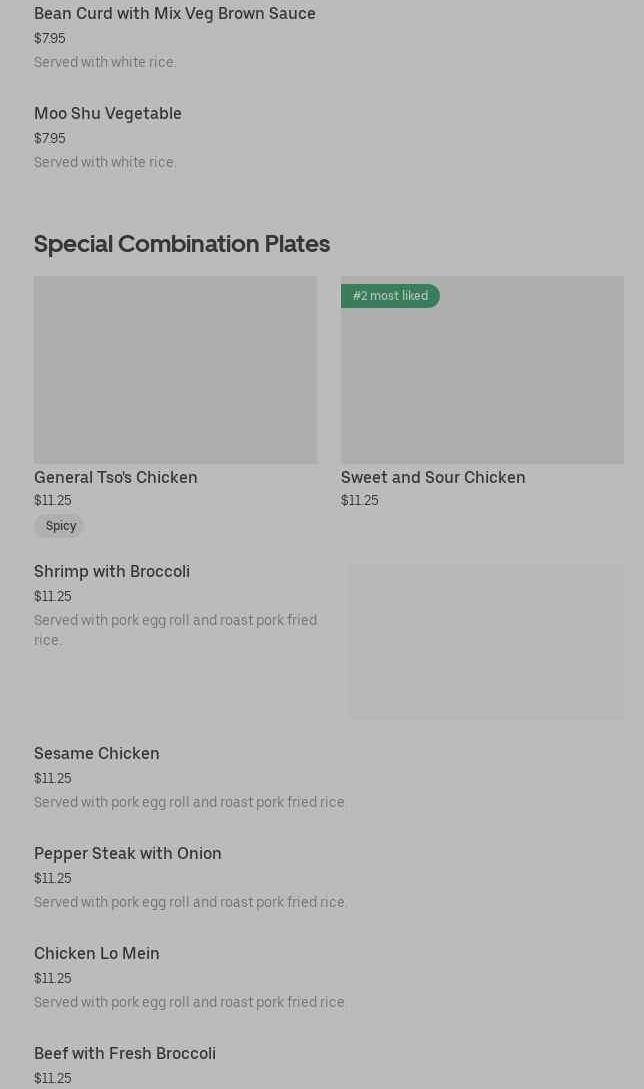Click the #2 most liked badge
The image size is (644, 1089).
pyautogui.click(x=390, y=296)
